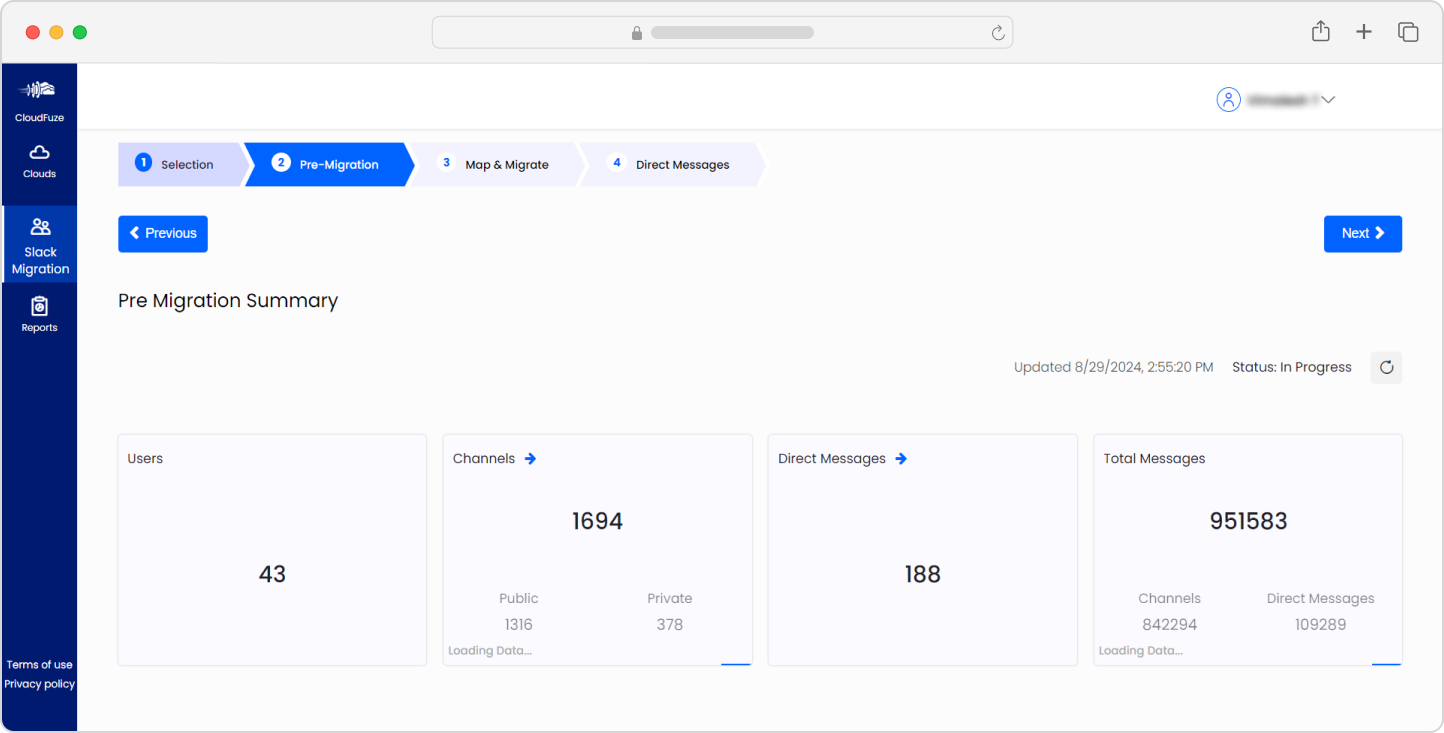Viewport: 1444px width, 733px height.
Task: Click the CloudFuze logo icon
Action: click(39, 90)
